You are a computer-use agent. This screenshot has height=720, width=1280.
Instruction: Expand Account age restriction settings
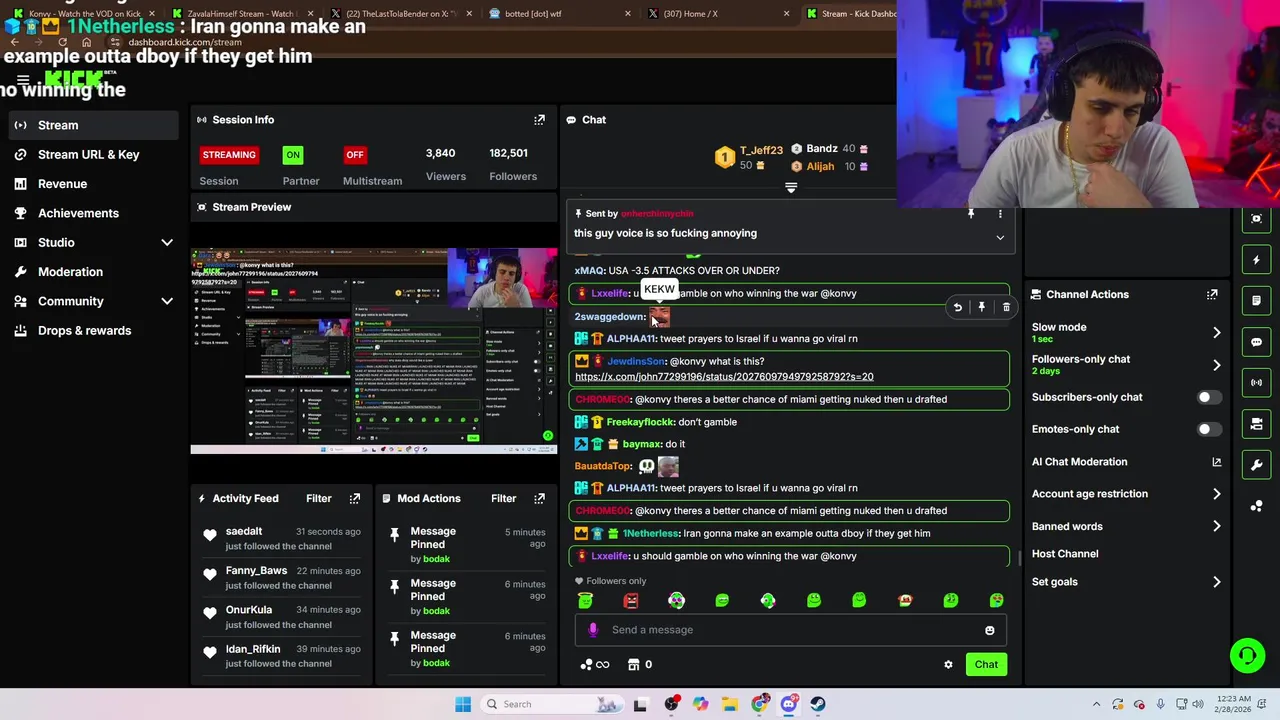point(1216,494)
